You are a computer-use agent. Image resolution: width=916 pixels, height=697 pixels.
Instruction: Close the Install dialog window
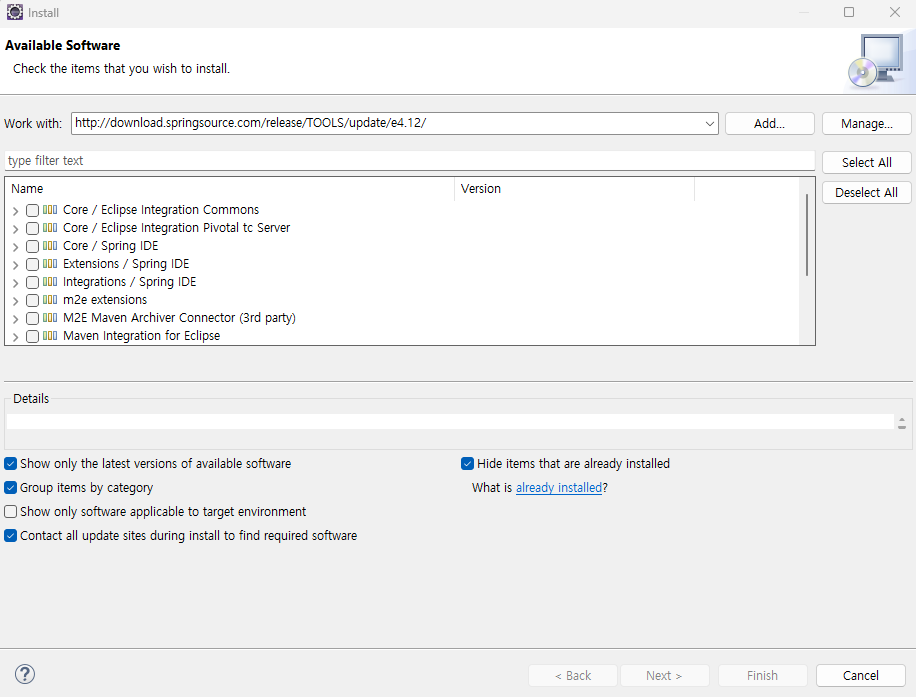(x=894, y=12)
